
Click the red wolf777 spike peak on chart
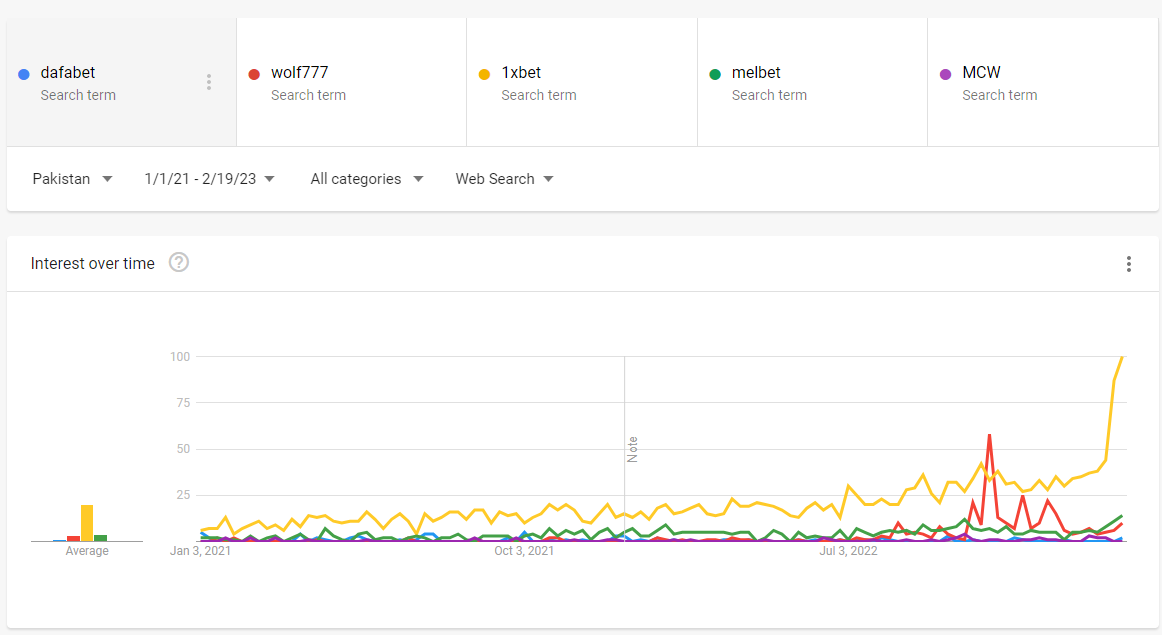(x=989, y=435)
